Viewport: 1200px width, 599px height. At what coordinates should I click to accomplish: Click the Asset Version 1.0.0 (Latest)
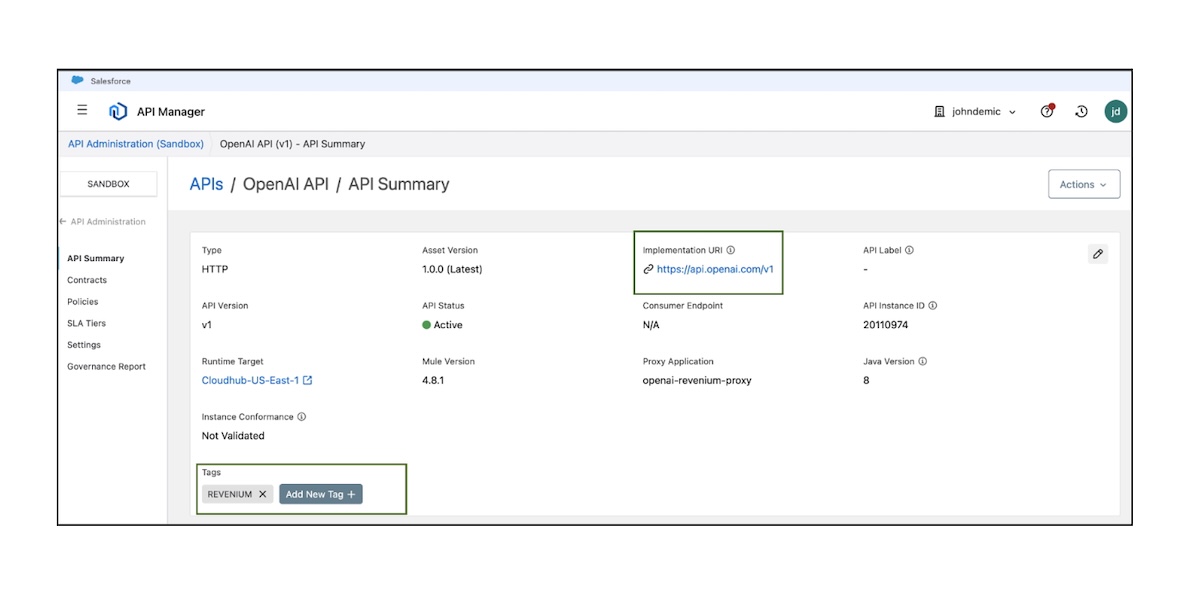click(452, 269)
